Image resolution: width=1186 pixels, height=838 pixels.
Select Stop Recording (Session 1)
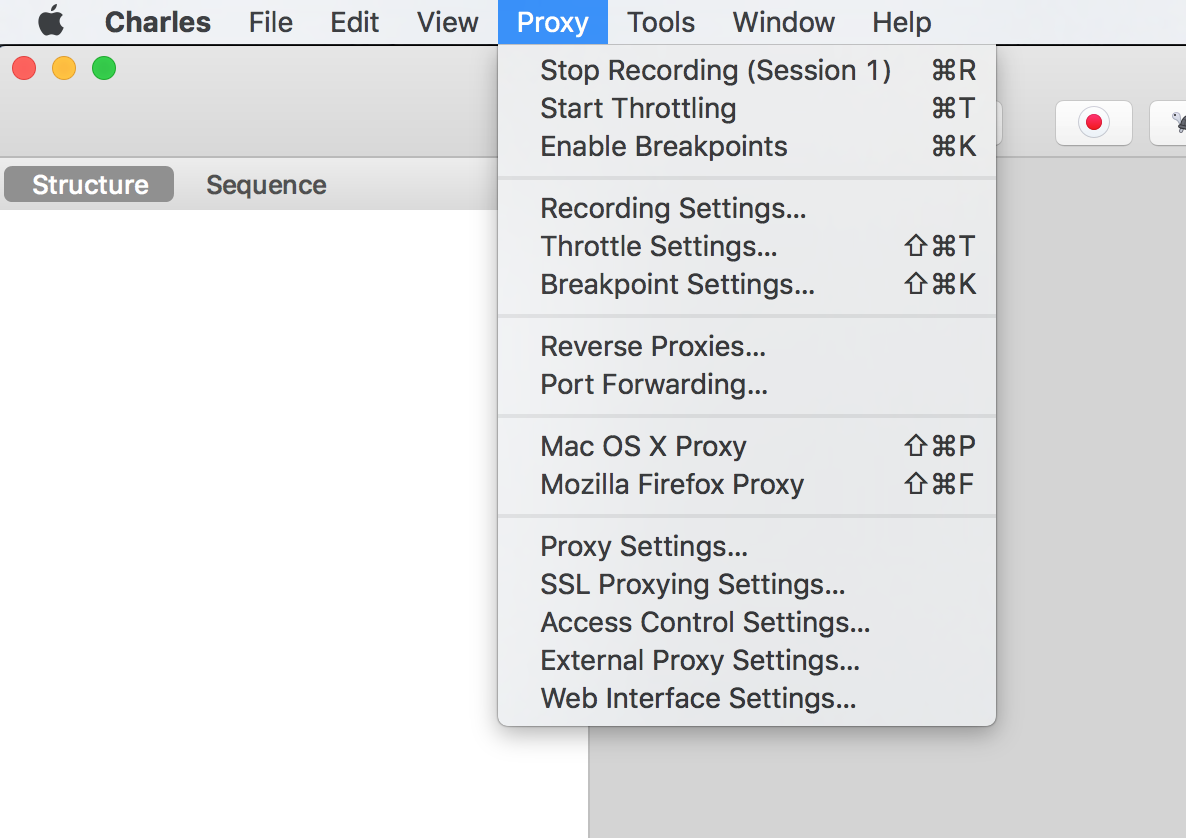747,70
